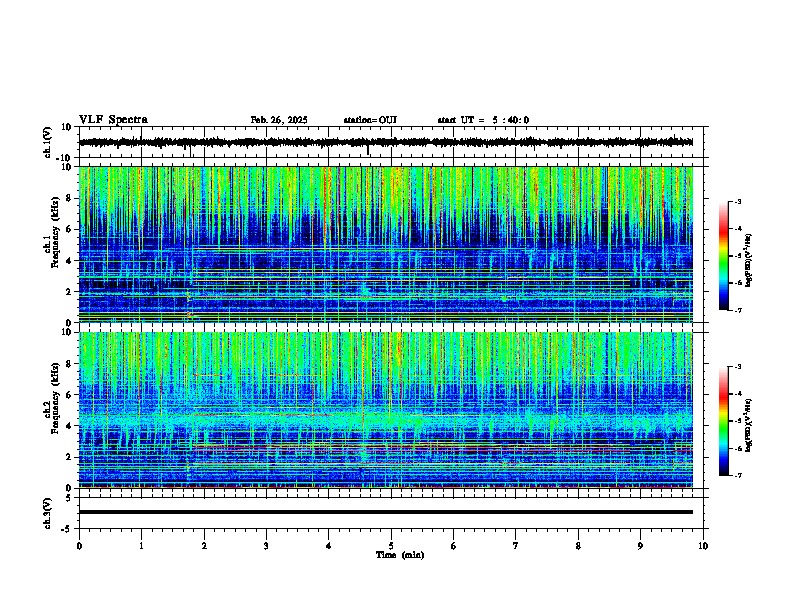Click the ch.2 color bar unit label
The height and width of the screenshot is (612, 792).
pos(749,425)
